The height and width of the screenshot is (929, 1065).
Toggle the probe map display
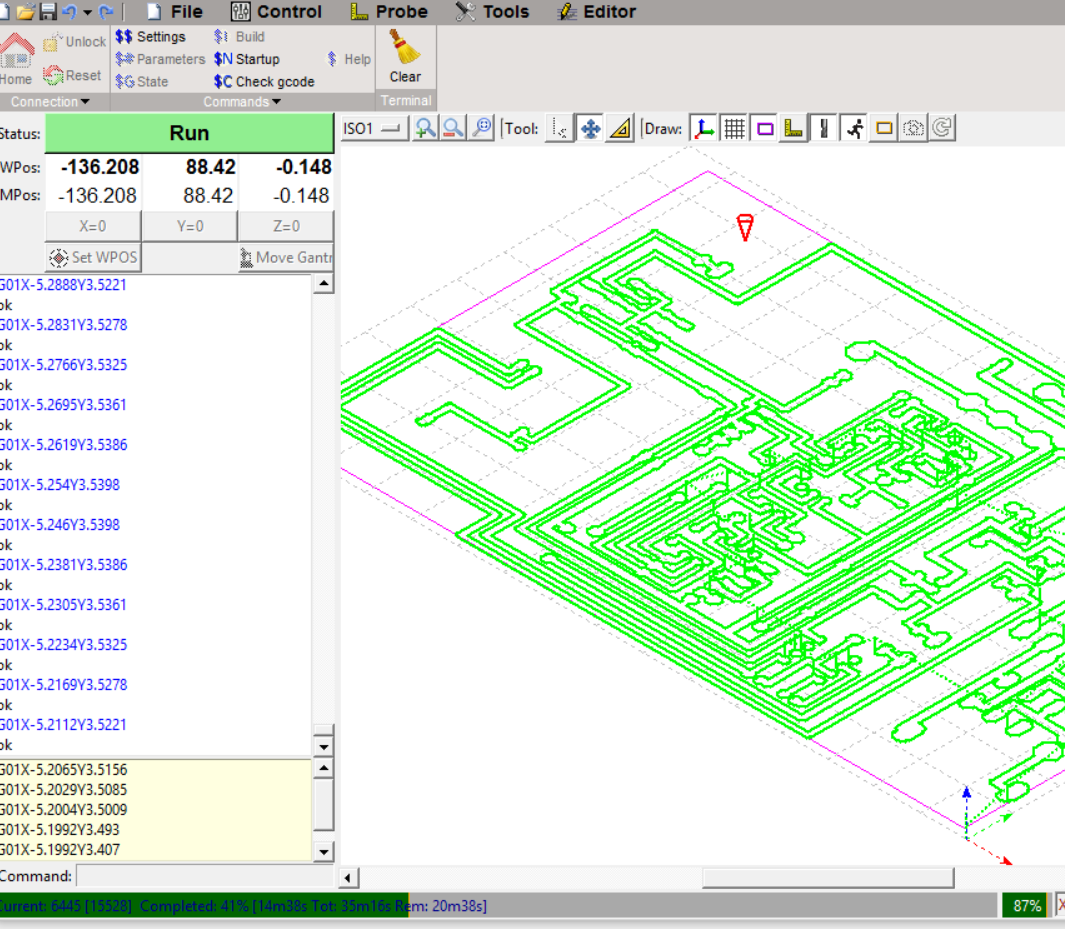coord(794,128)
